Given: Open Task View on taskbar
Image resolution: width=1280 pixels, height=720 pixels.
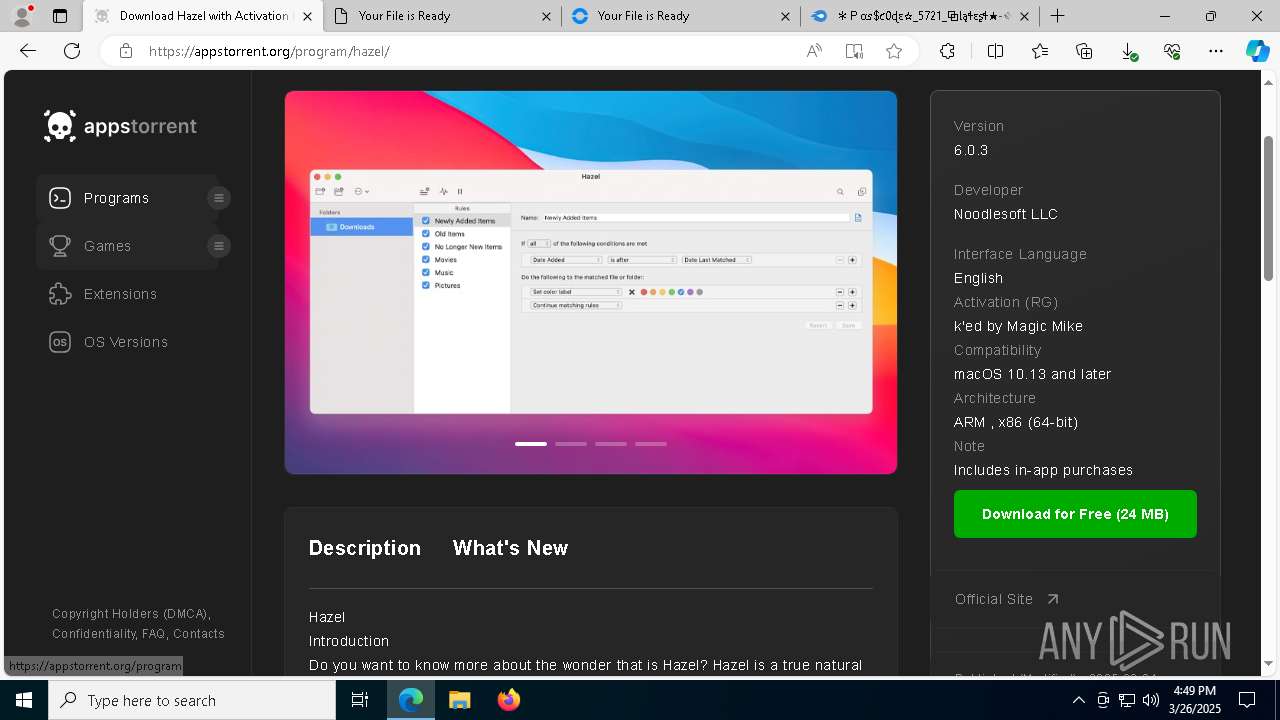Looking at the screenshot, I should click(x=360, y=700).
